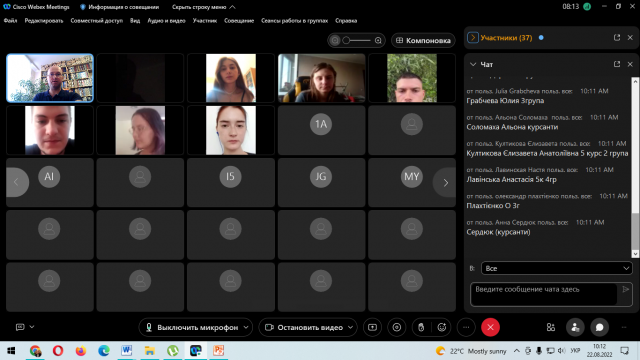640x360 pixels.
Task: Open Opera from the taskbar
Action: point(58,351)
